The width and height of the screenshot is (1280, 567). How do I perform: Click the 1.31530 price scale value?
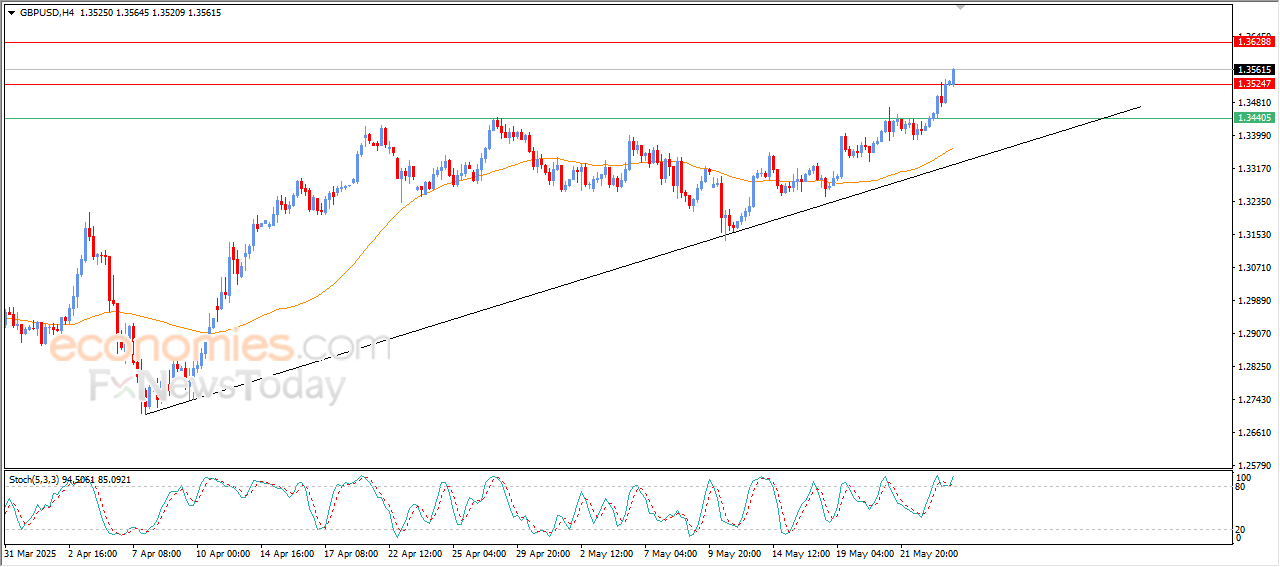point(1254,234)
